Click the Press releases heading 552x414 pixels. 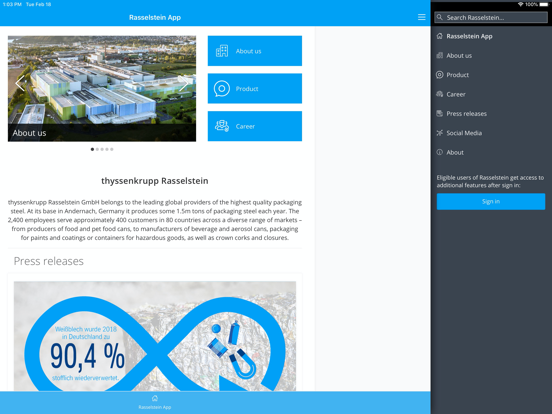coord(49,261)
